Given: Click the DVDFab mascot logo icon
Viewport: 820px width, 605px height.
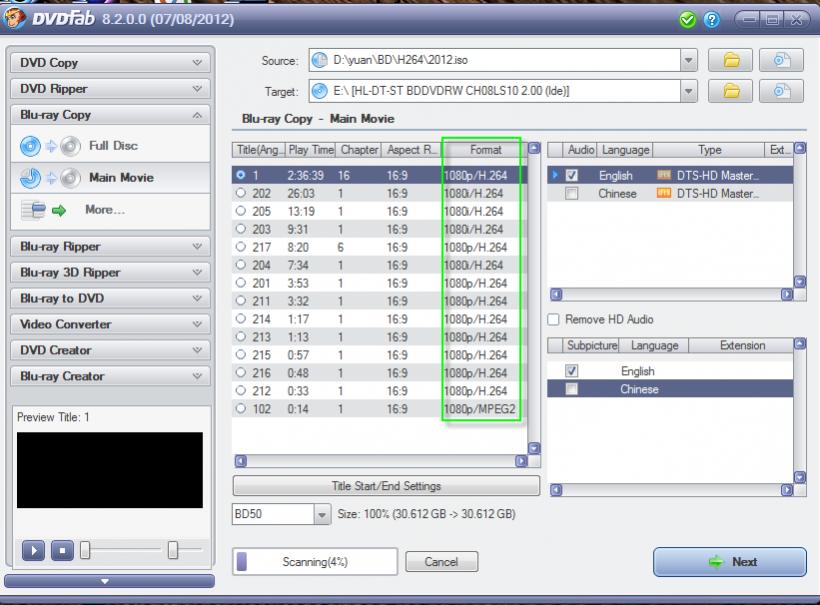Looking at the screenshot, I should [14, 18].
